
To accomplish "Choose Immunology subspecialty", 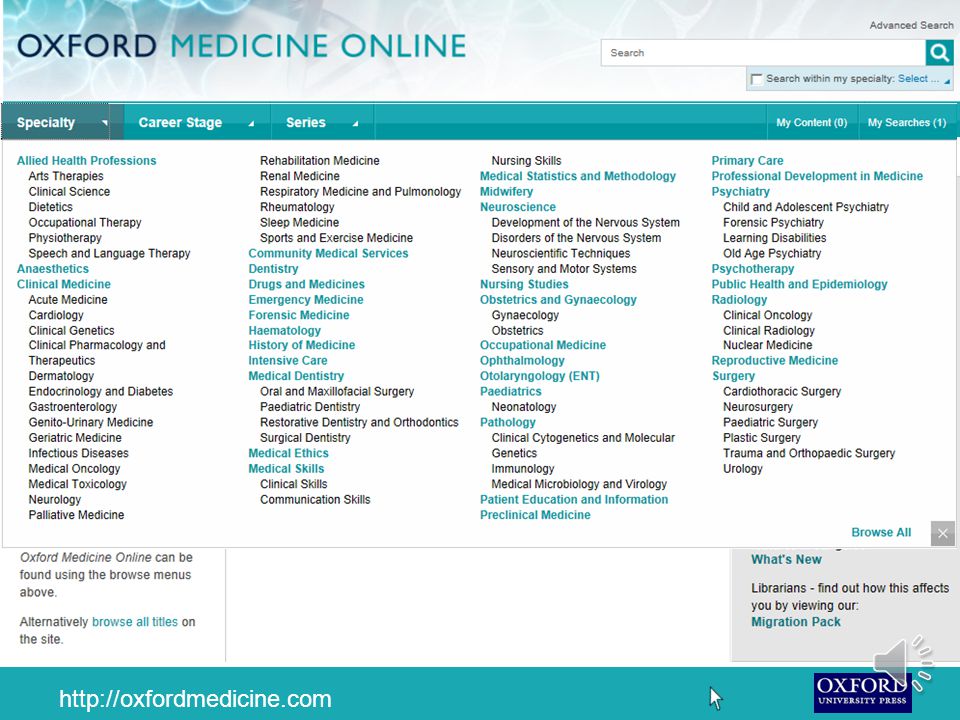I will click(523, 468).
